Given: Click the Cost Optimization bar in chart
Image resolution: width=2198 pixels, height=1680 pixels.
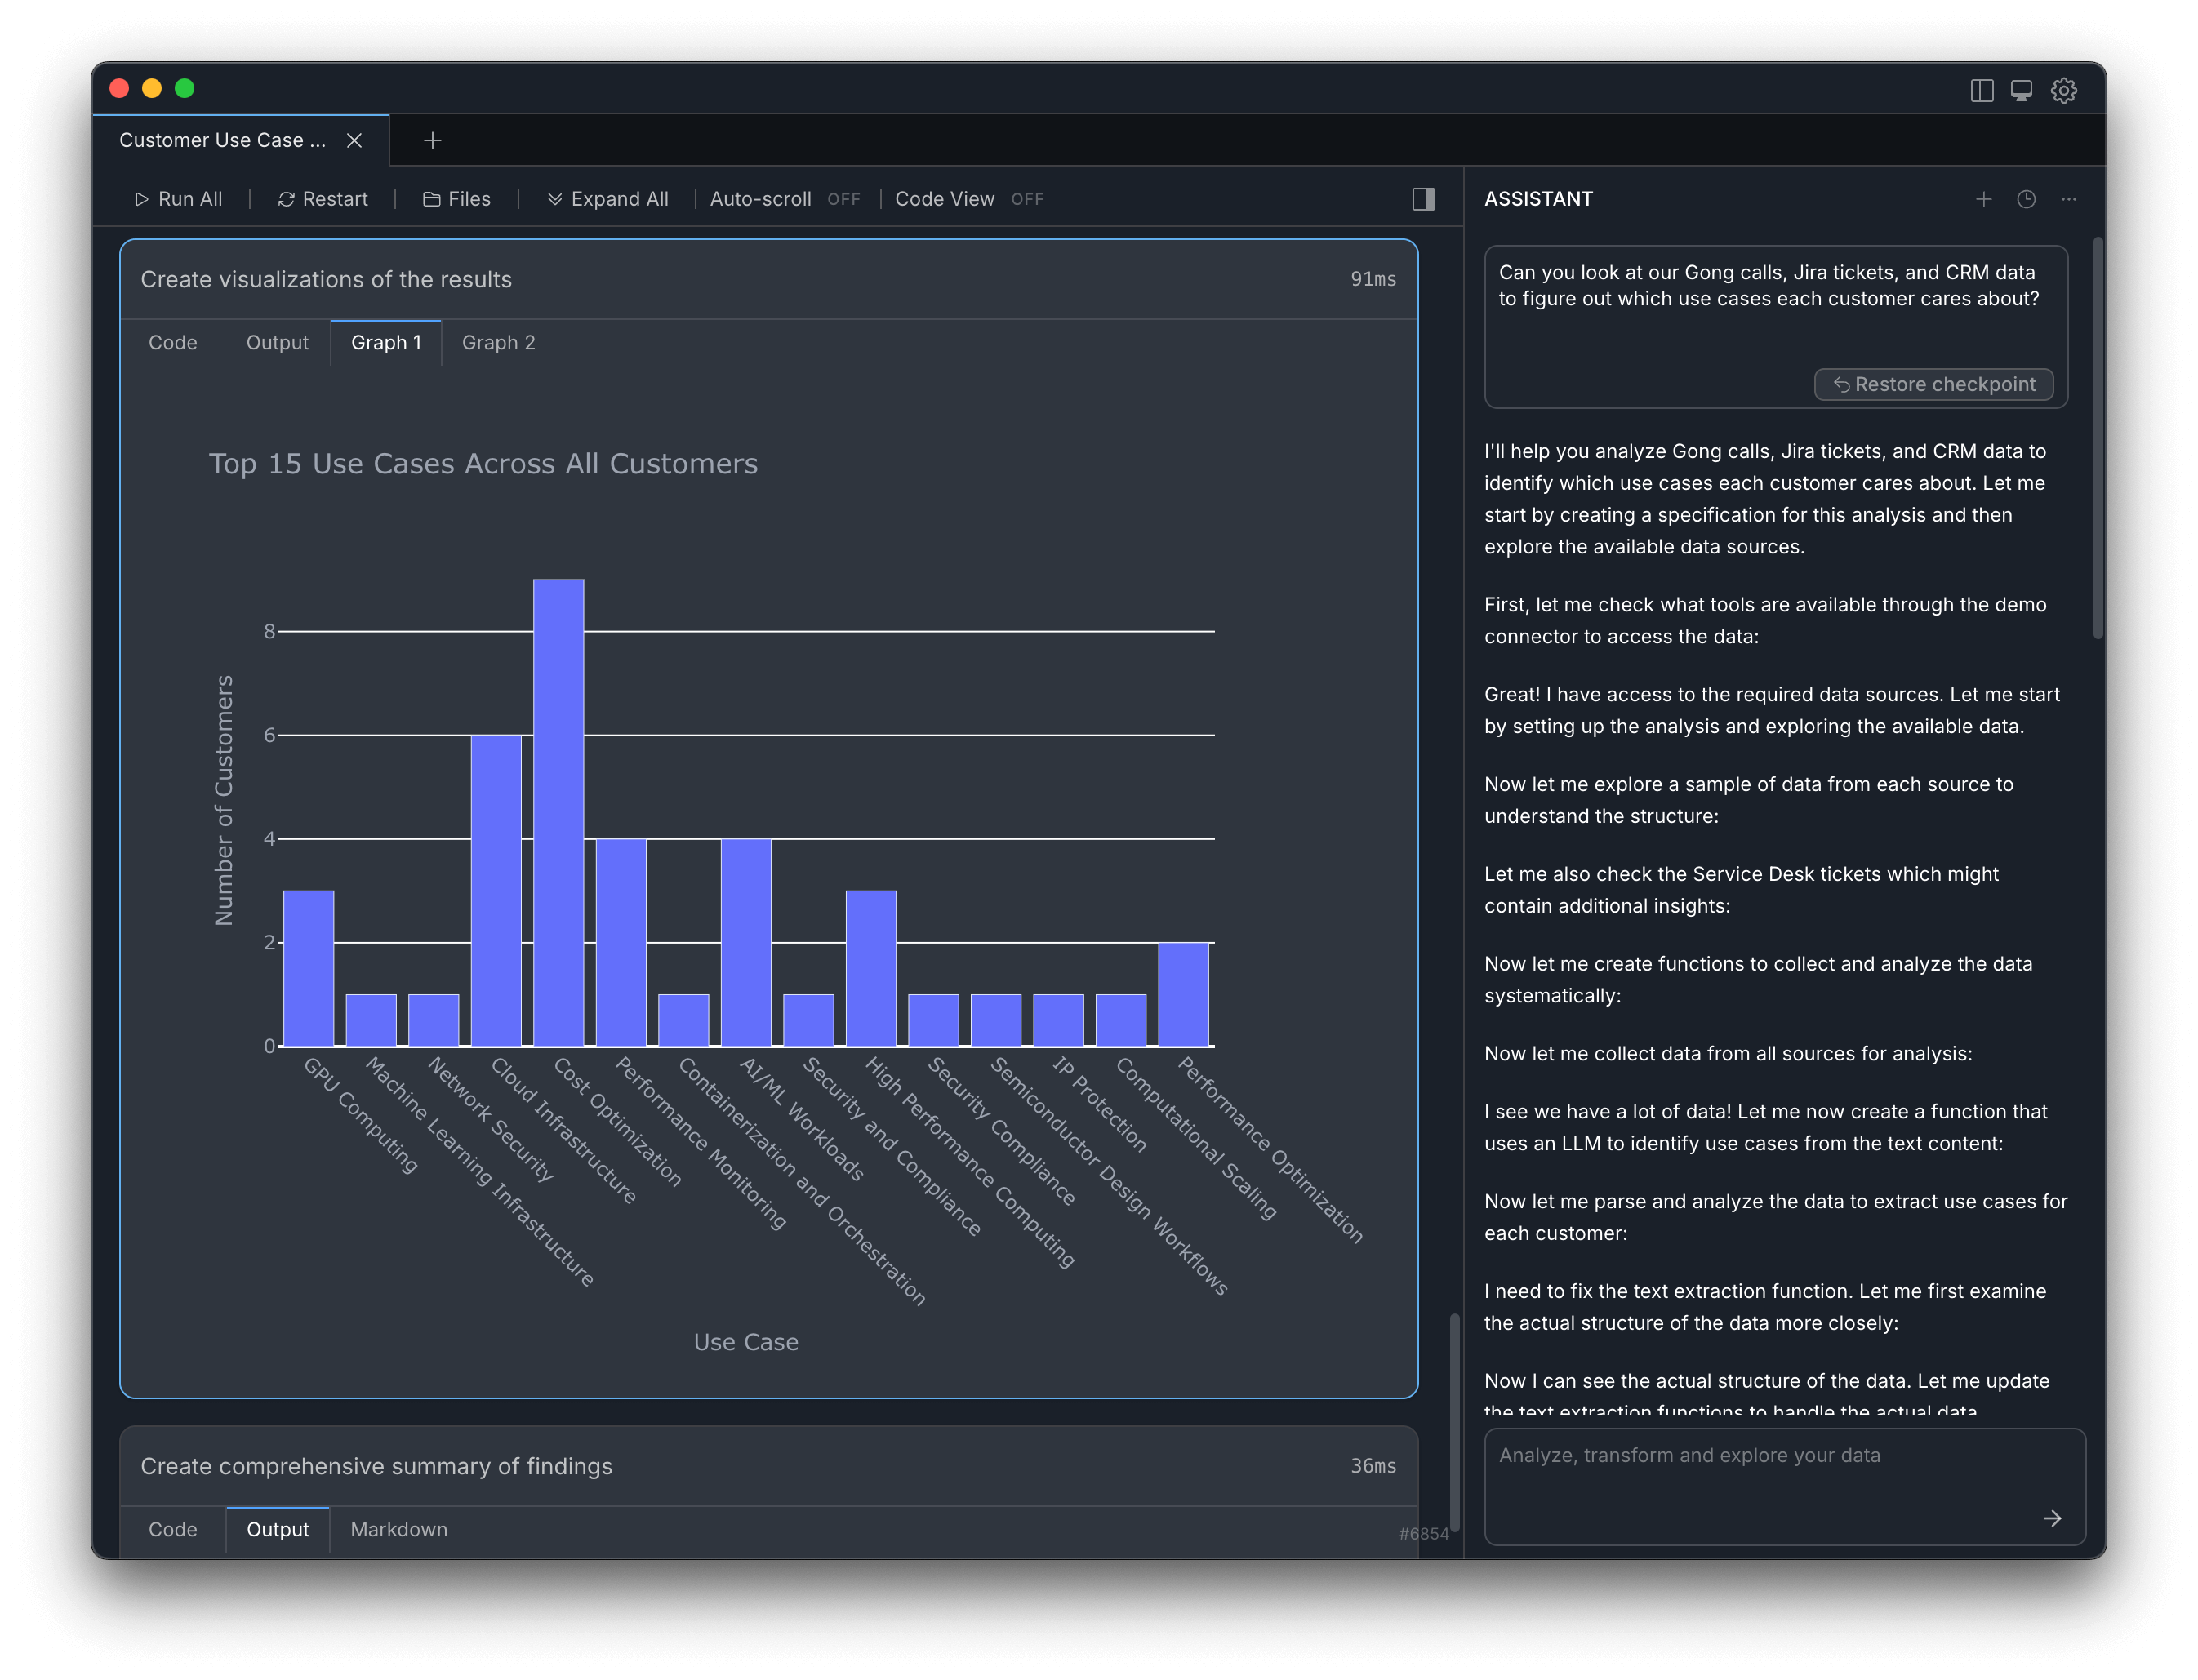Looking at the screenshot, I should pyautogui.click(x=559, y=813).
